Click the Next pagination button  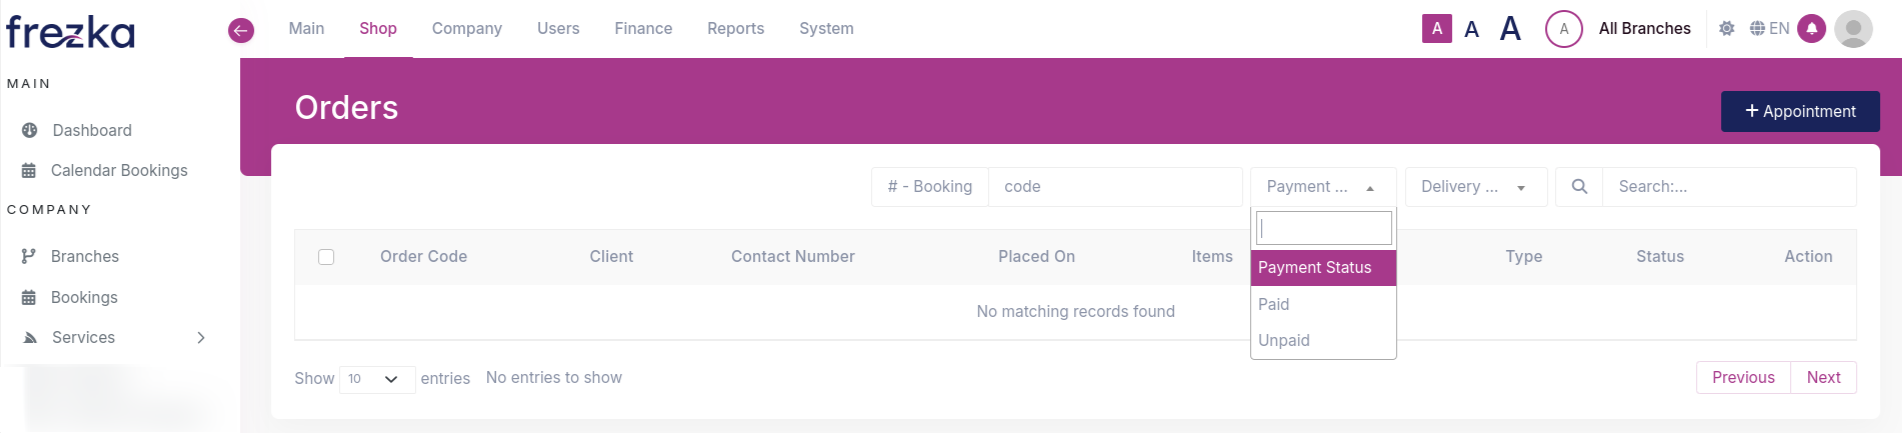[1823, 377]
